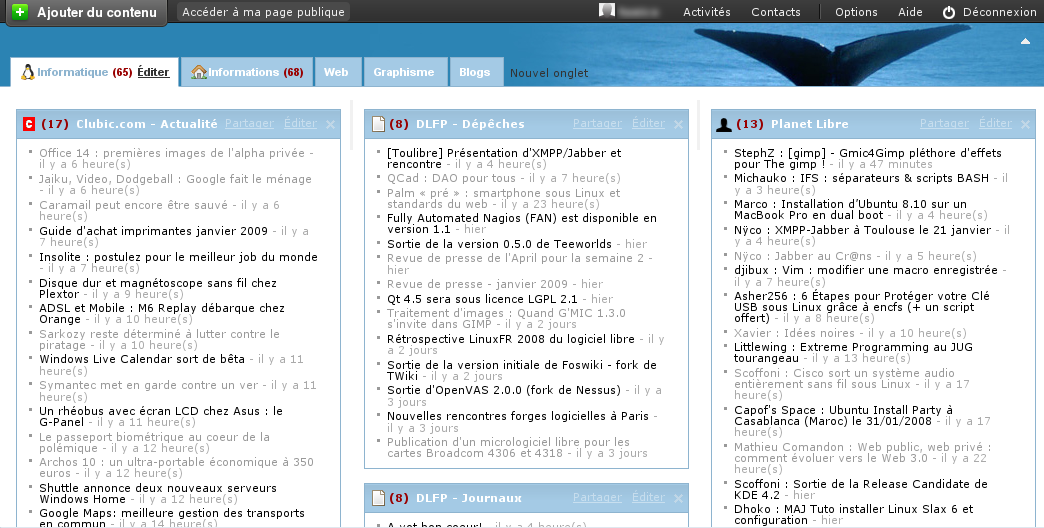The image size is (1044, 528).
Task: Click Éditer on DLFP - Journaux widget
Action: (x=649, y=497)
